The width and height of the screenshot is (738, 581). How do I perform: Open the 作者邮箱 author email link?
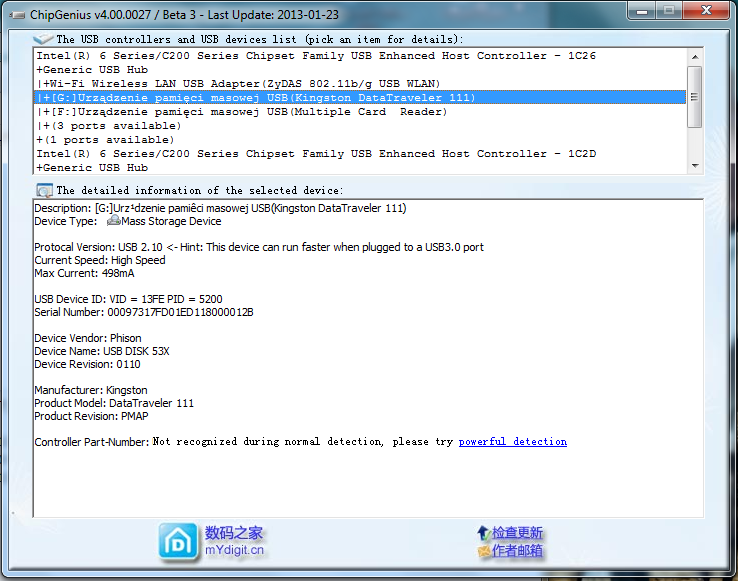coord(517,550)
